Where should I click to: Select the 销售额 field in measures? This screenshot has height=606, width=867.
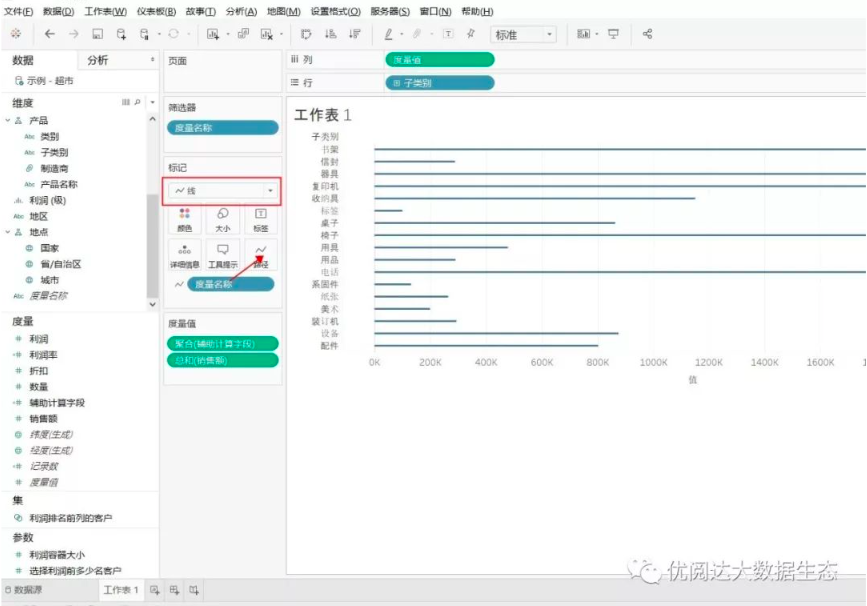[x=43, y=419]
